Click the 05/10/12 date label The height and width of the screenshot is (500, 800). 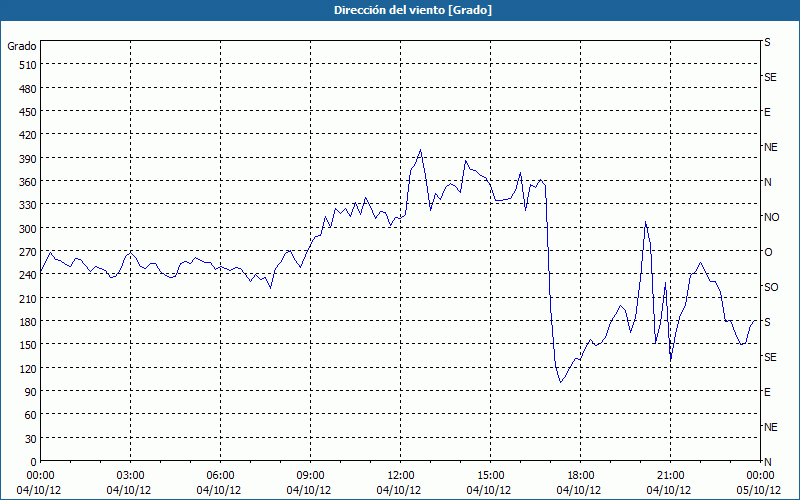[x=759, y=490]
